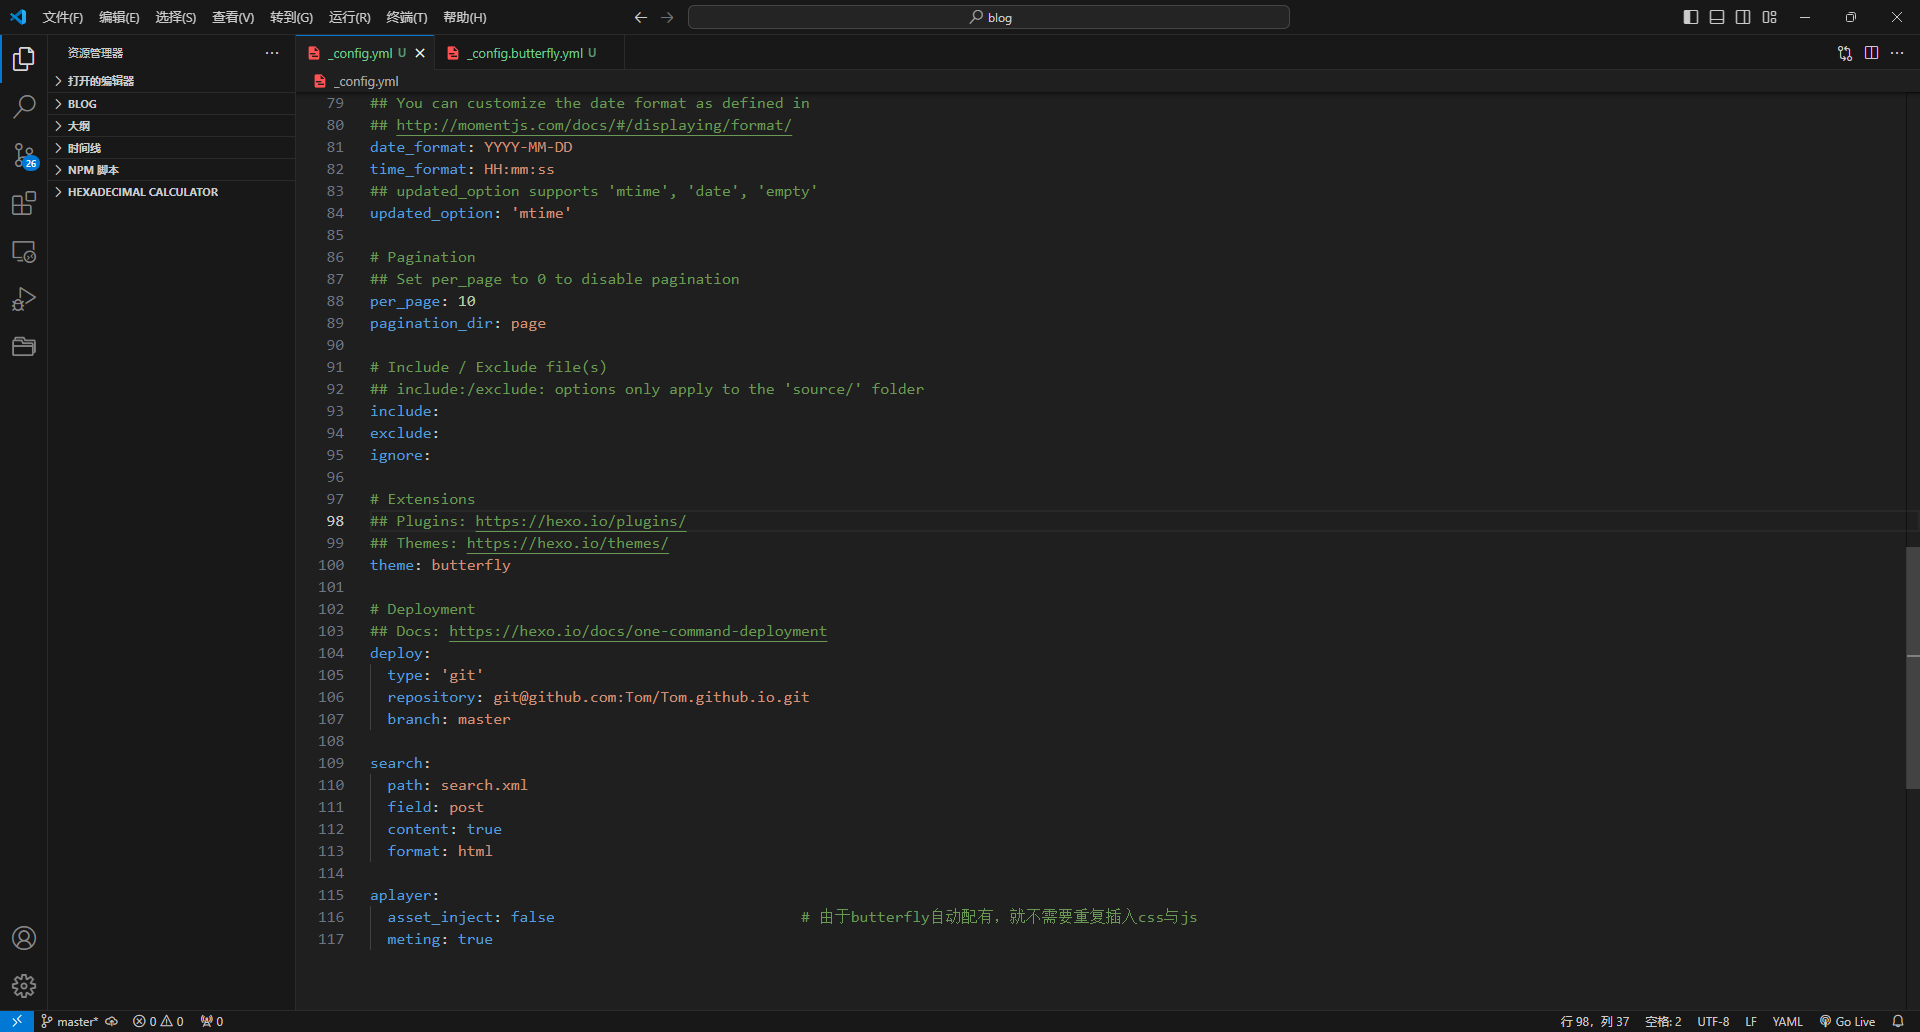Click the editor vertical scrollbar thumb

click(x=1912, y=668)
